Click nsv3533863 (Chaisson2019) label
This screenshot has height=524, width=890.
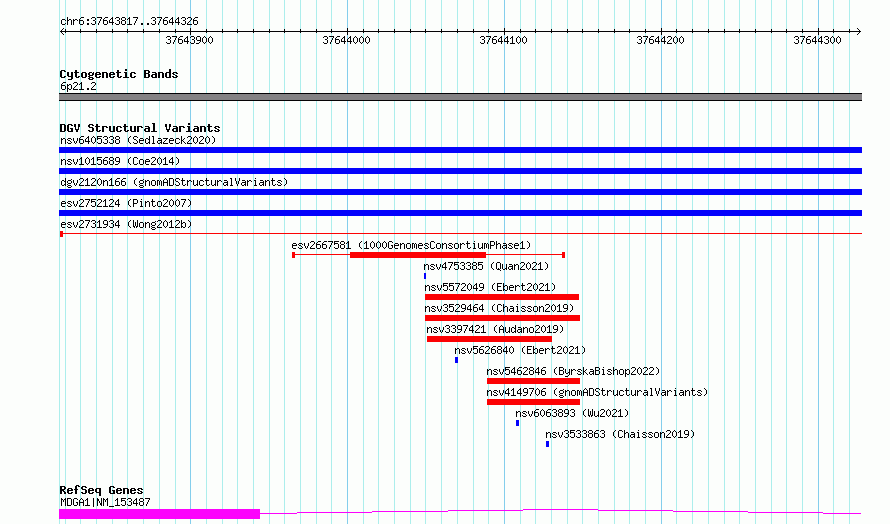[x=620, y=434]
